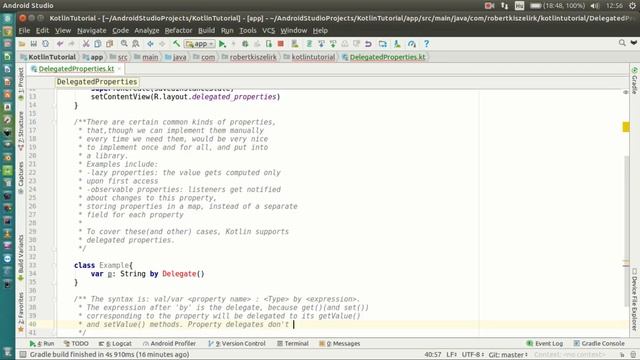The width and height of the screenshot is (640, 360).
Task: Open the File menu
Action: tap(24, 31)
